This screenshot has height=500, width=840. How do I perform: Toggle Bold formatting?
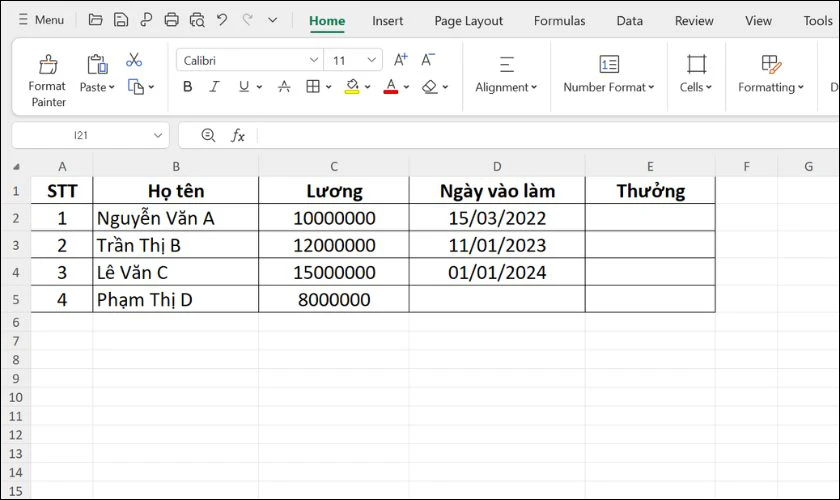coord(188,86)
